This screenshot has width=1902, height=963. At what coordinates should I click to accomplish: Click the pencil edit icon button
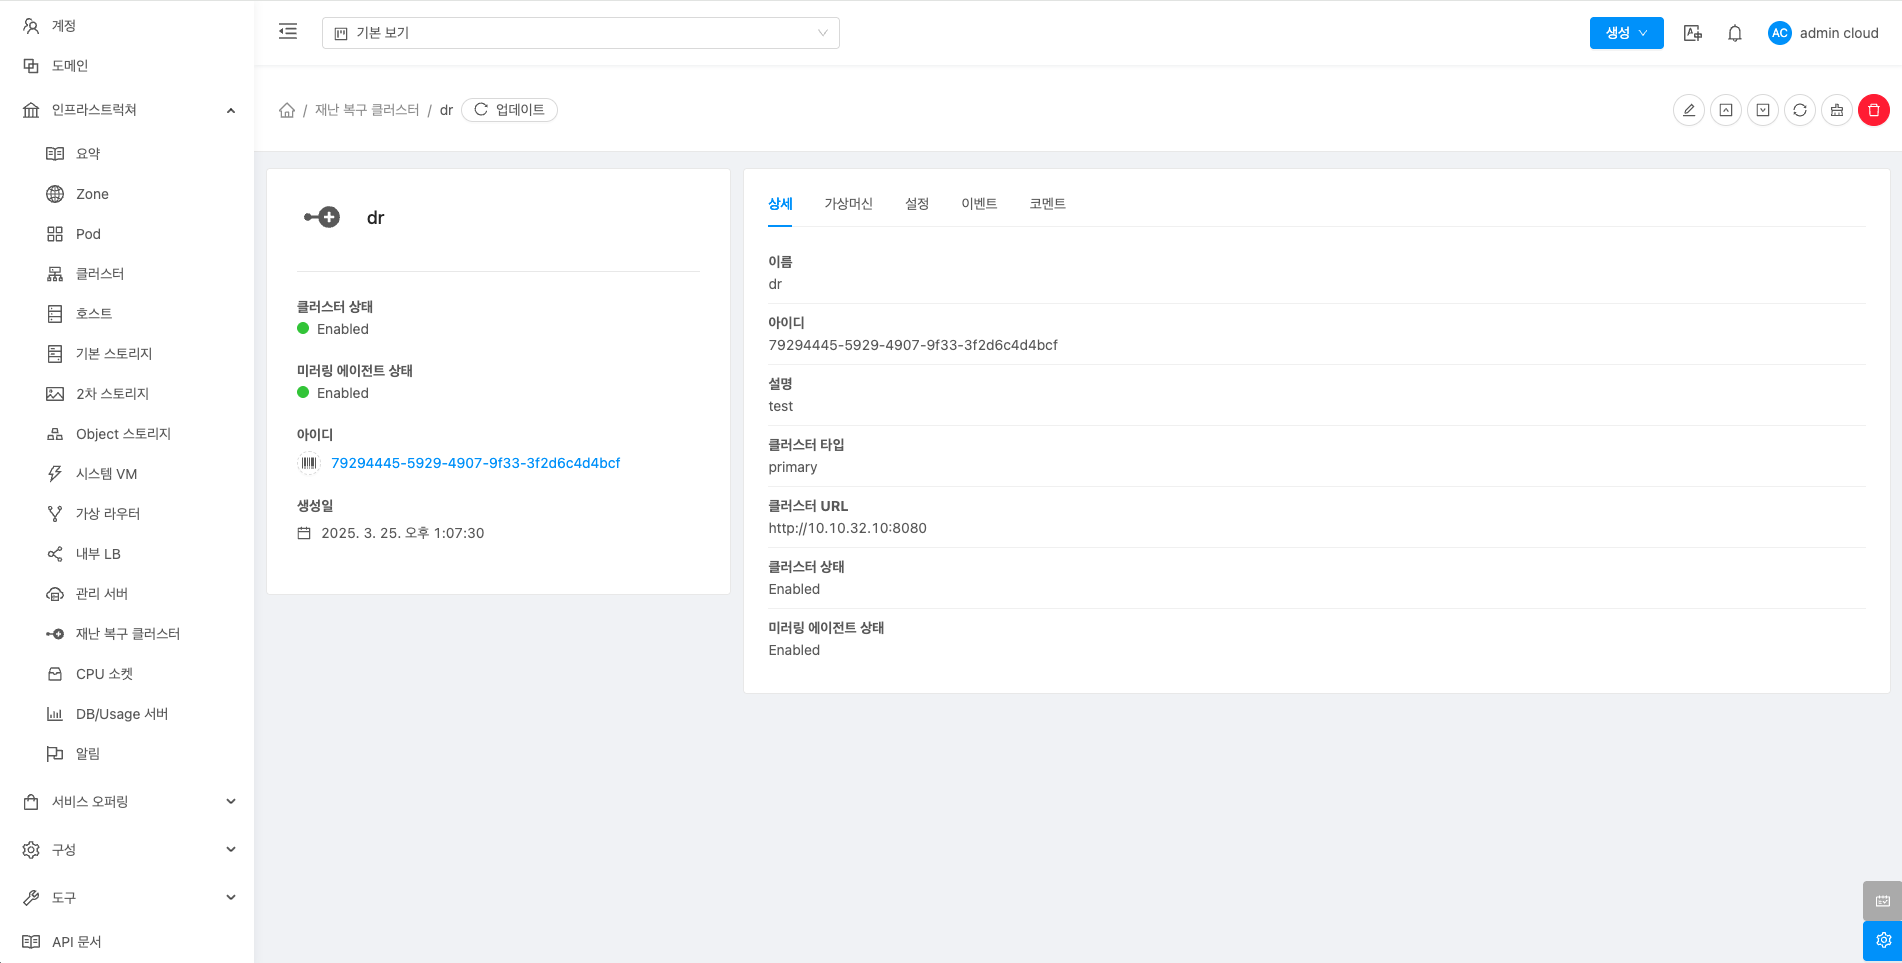(1688, 110)
